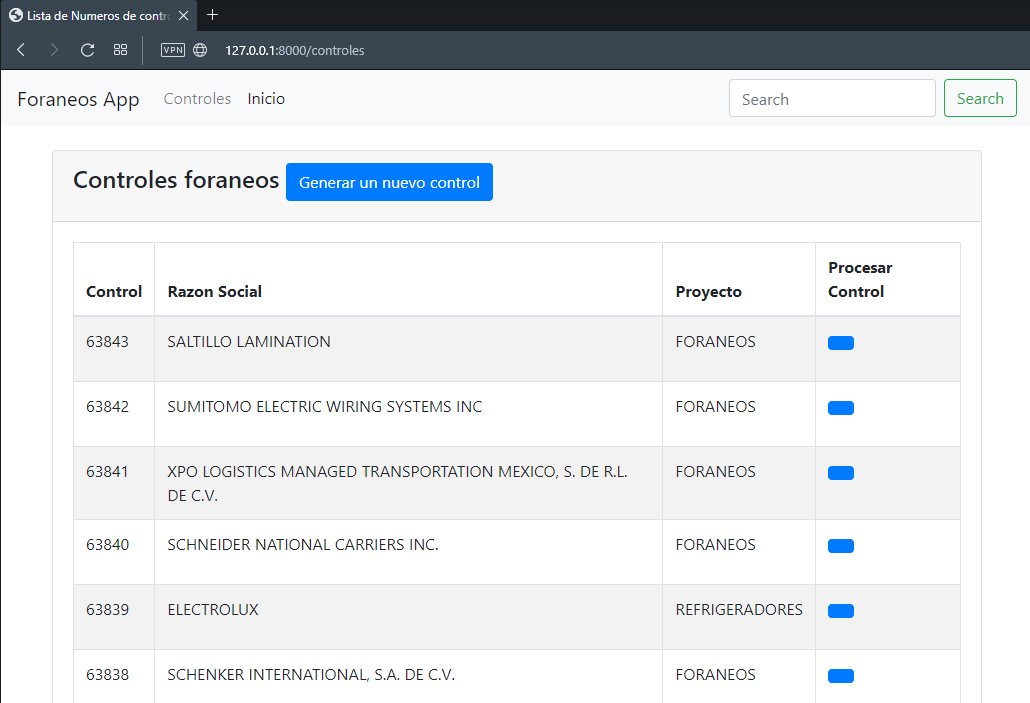The image size is (1030, 703).
Task: Toggle the VPN badge in address bar
Action: 172,50
